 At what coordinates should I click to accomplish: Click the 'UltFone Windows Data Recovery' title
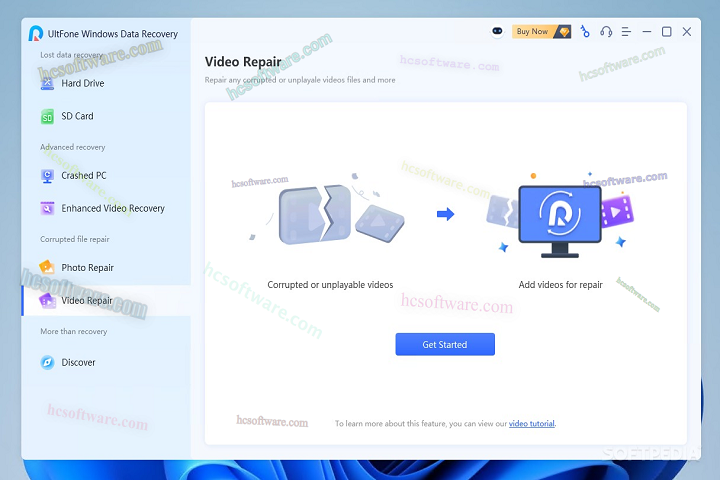tap(113, 34)
